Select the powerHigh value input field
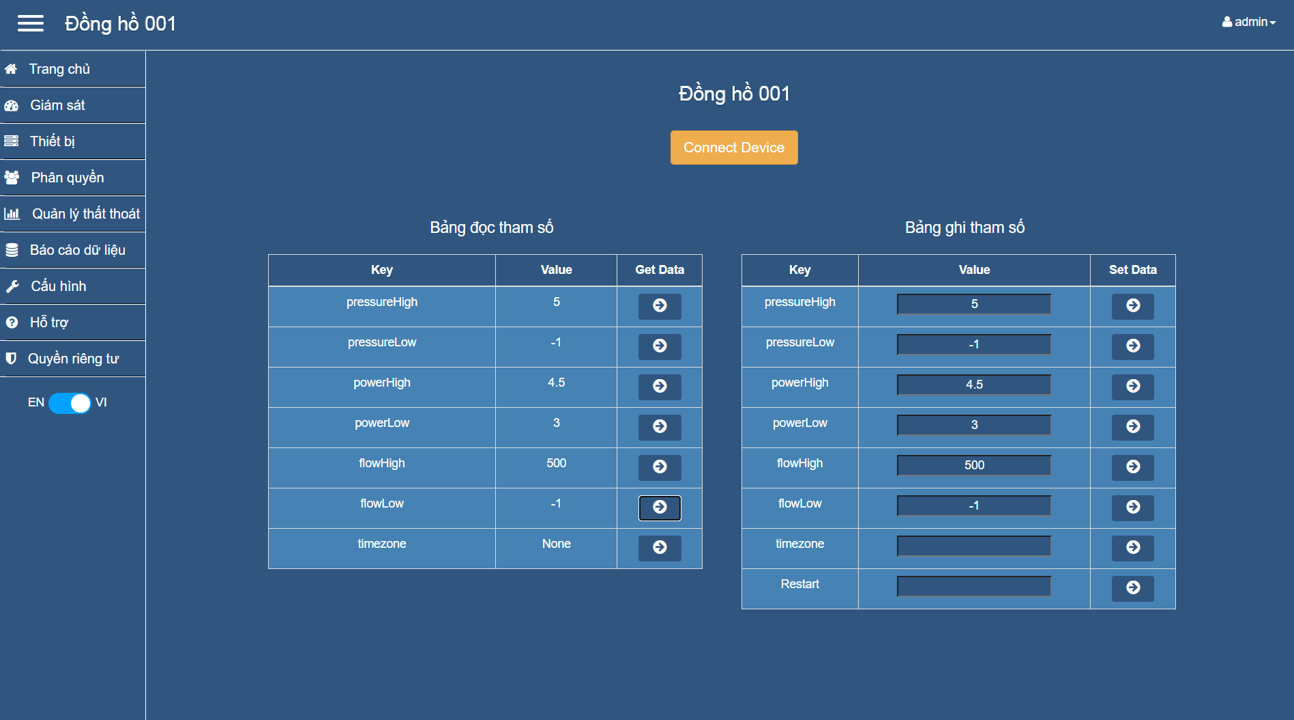 [973, 385]
